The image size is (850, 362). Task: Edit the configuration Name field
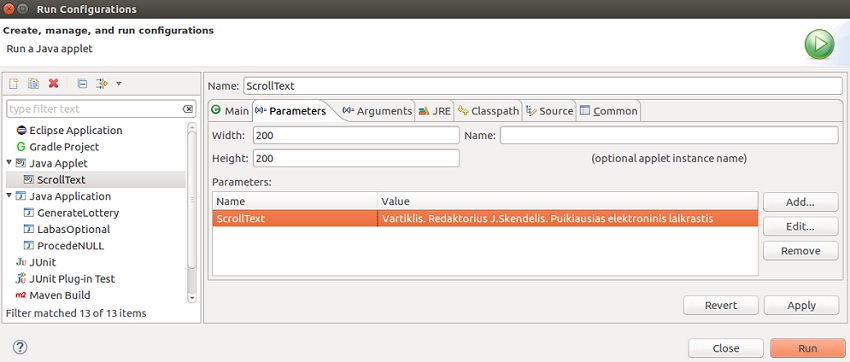tap(543, 86)
